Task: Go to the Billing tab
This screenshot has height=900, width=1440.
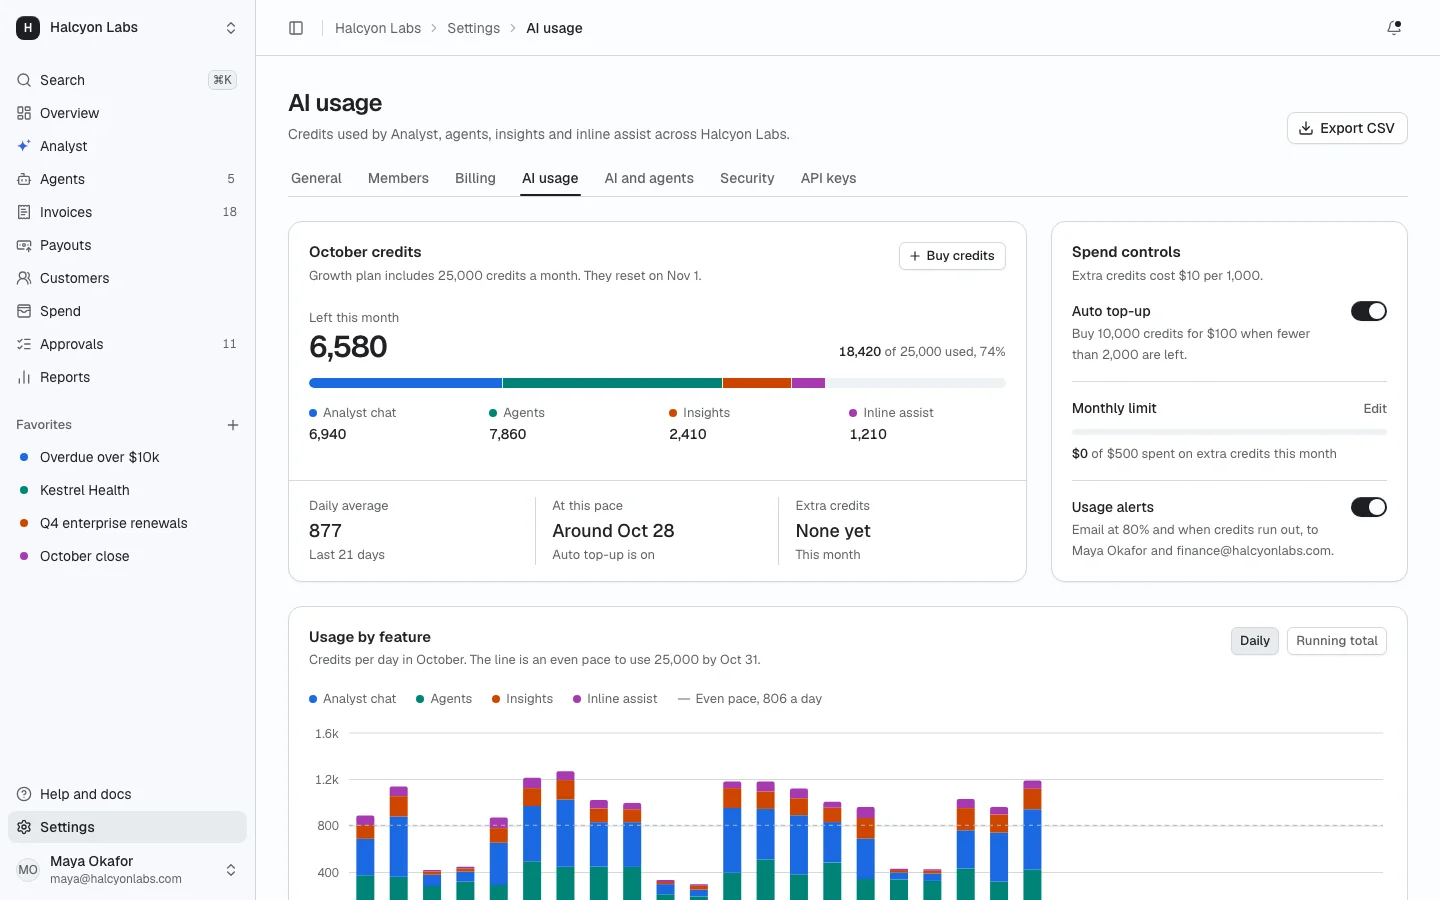Action: 475,178
